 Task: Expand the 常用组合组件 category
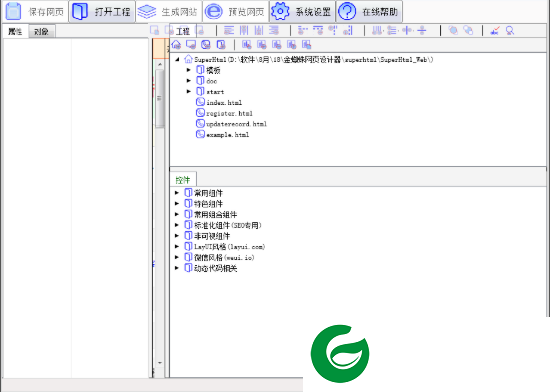click(177, 214)
